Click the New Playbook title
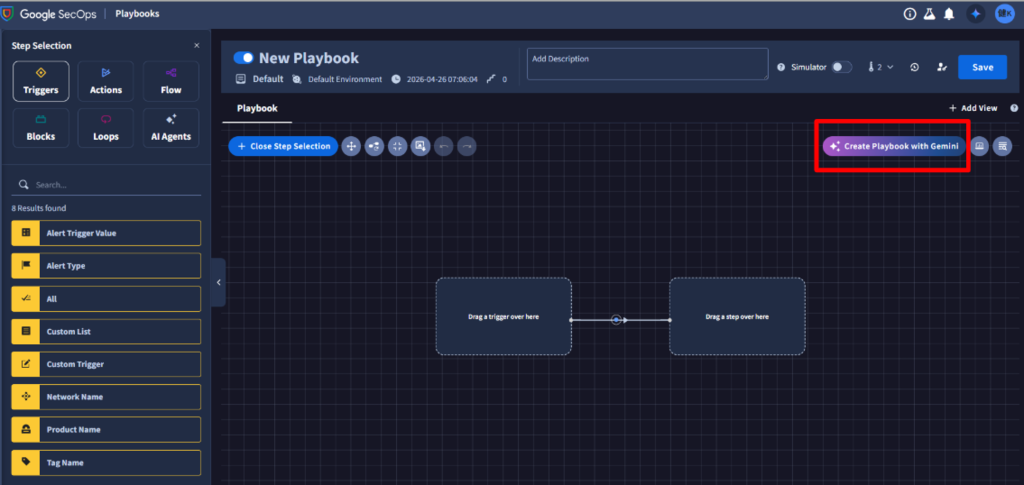The image size is (1024, 485). (309, 58)
